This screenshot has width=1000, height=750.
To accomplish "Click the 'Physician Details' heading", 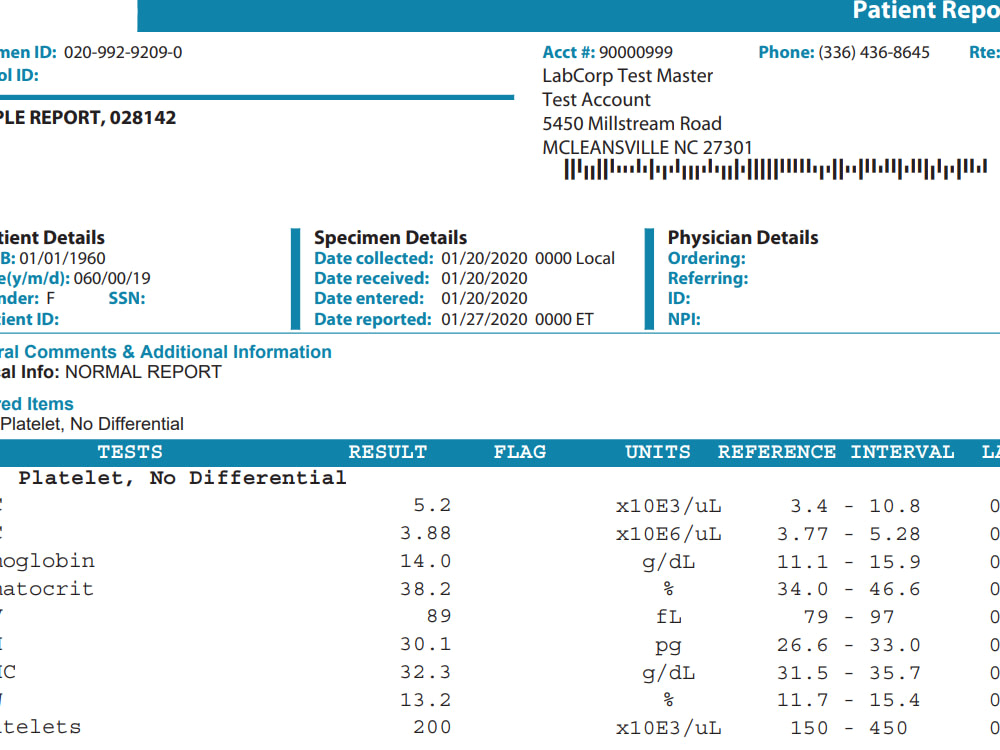I will pos(743,238).
